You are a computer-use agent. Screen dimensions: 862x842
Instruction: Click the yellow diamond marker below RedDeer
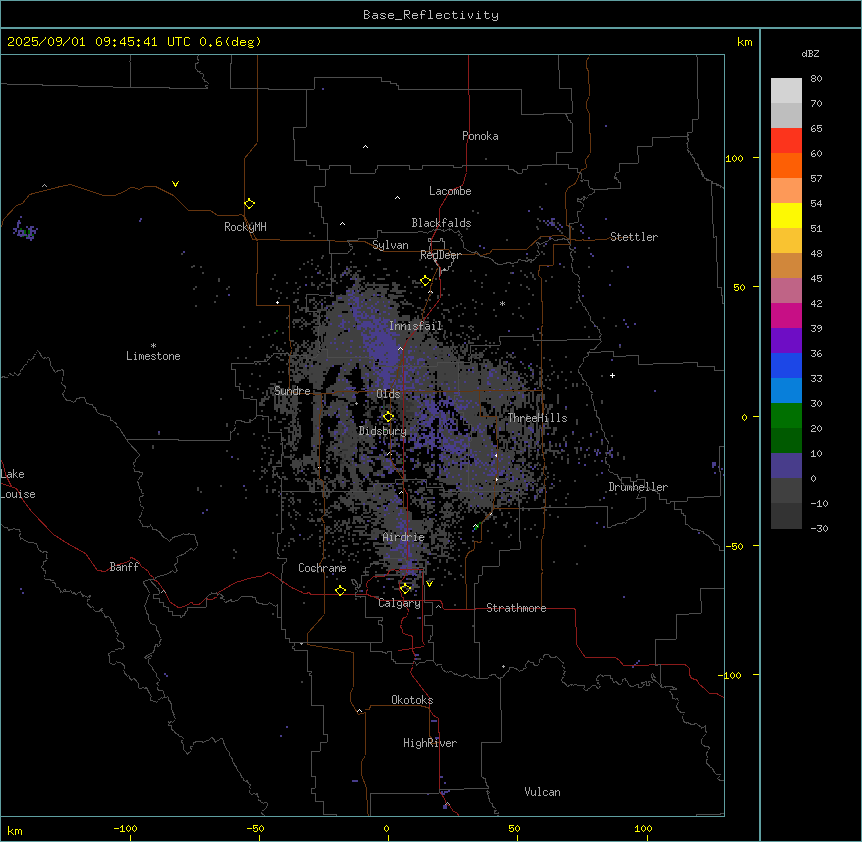[x=425, y=281]
